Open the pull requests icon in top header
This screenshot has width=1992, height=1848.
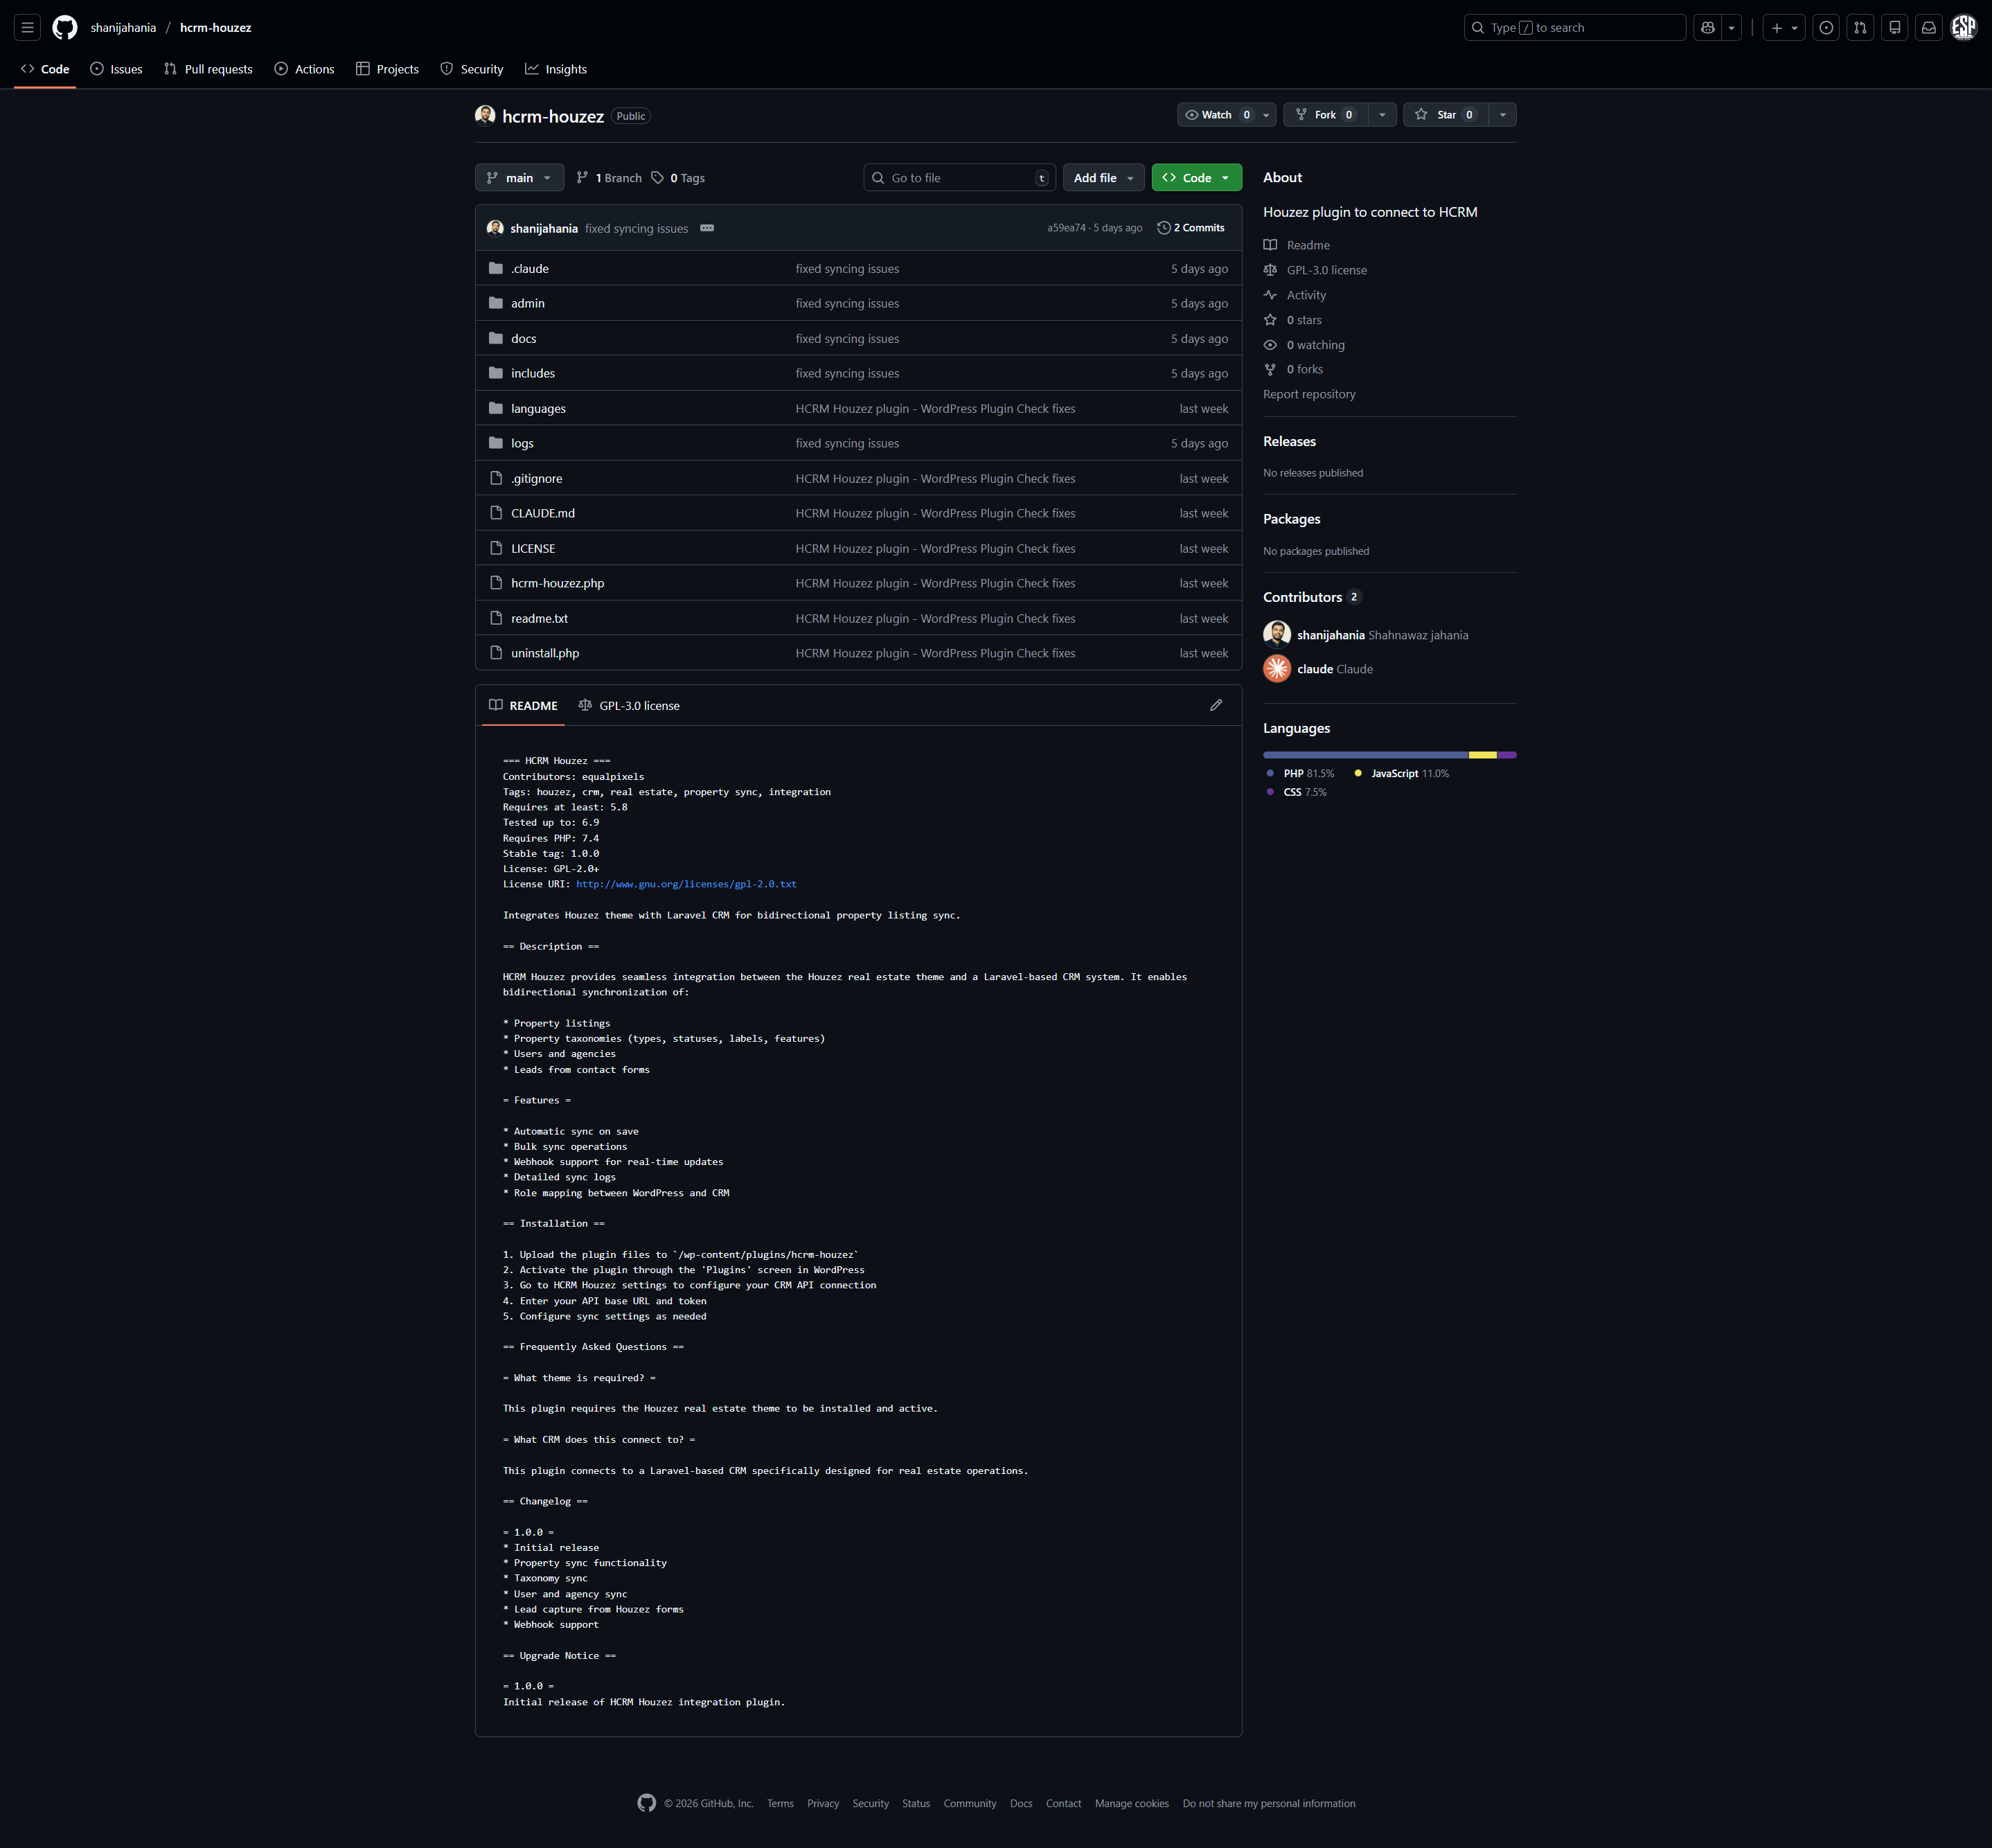(x=1860, y=28)
